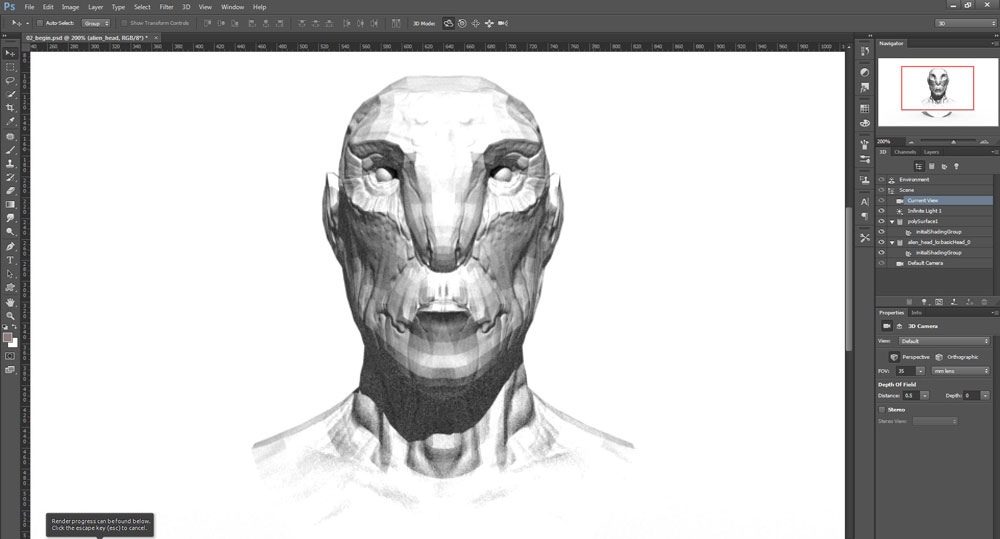Switch to the Channels tab
This screenshot has width=1000, height=539.
coord(904,152)
